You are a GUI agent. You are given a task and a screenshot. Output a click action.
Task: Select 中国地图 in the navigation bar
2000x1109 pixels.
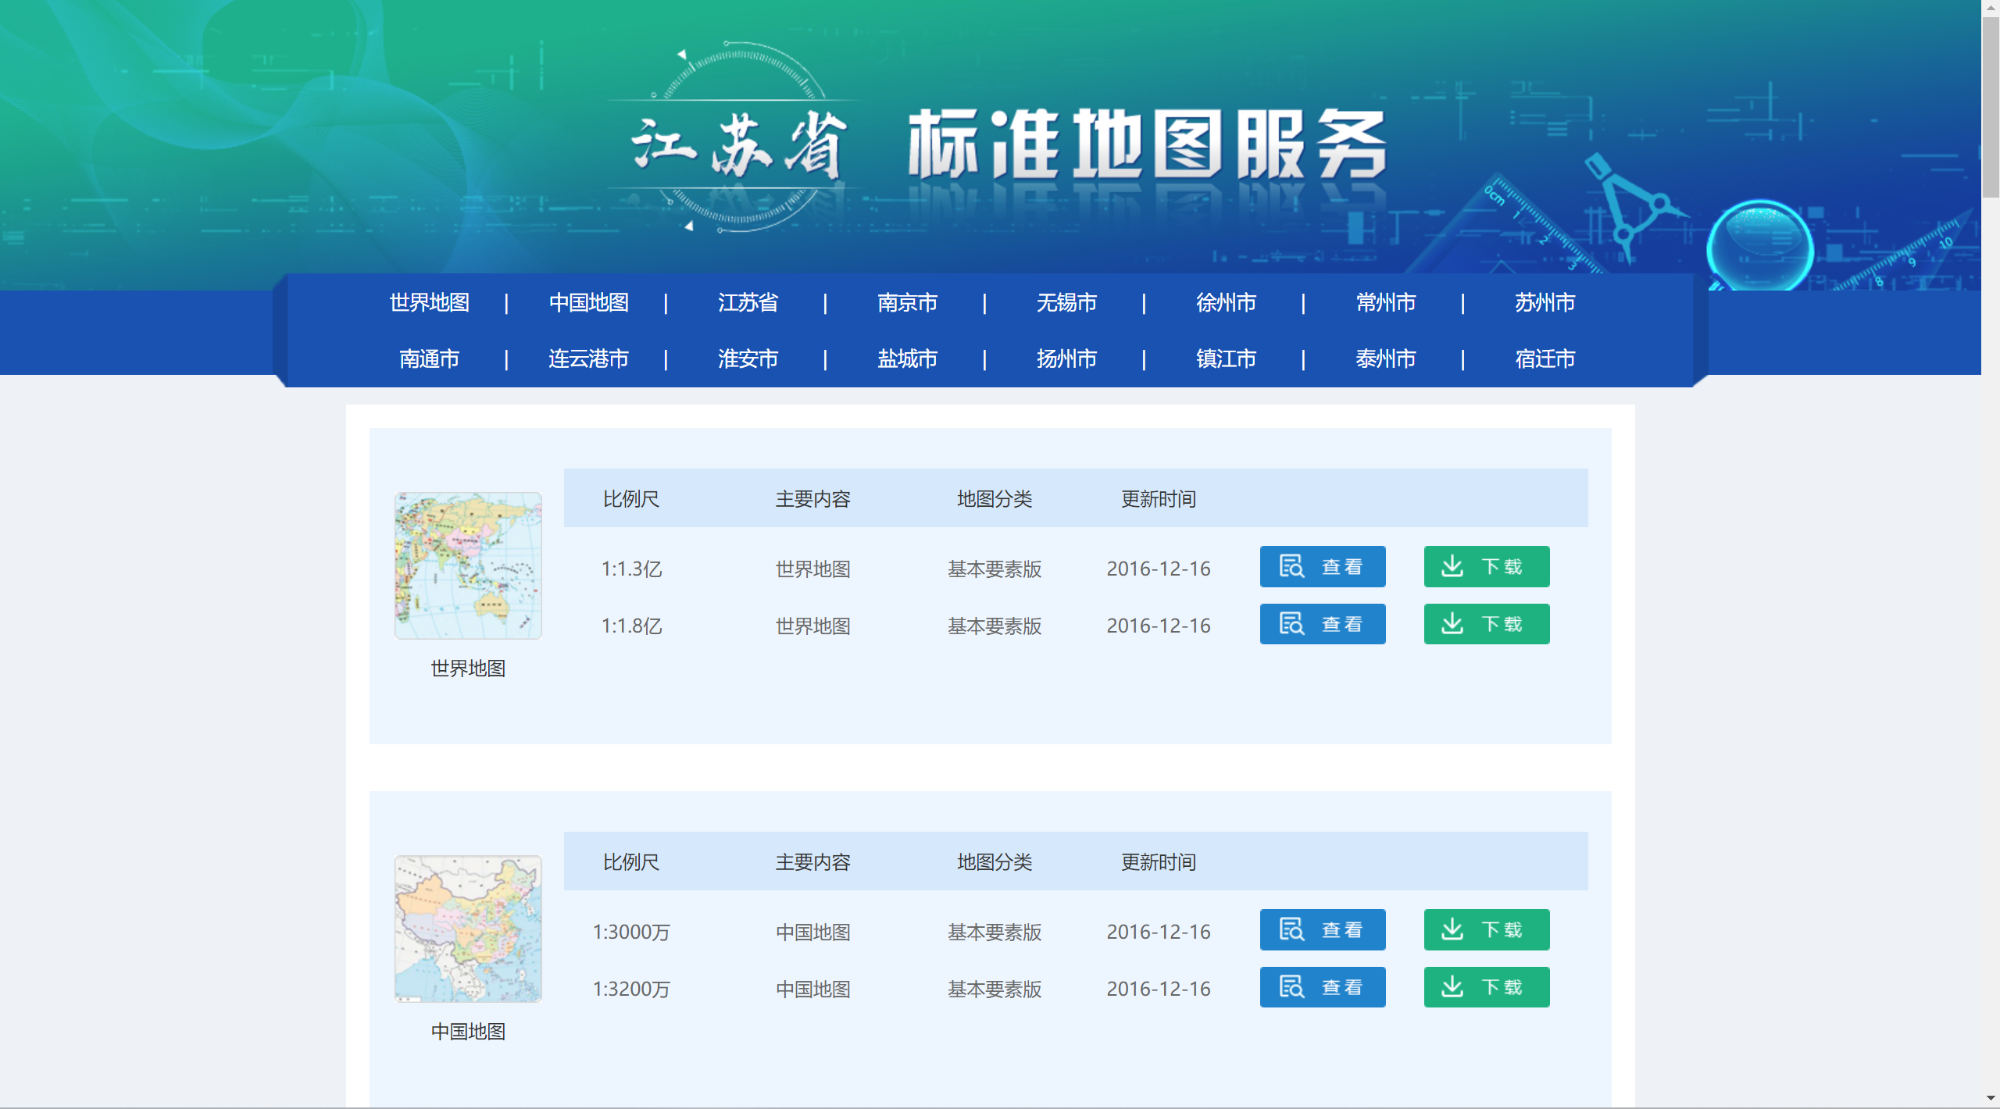click(588, 302)
